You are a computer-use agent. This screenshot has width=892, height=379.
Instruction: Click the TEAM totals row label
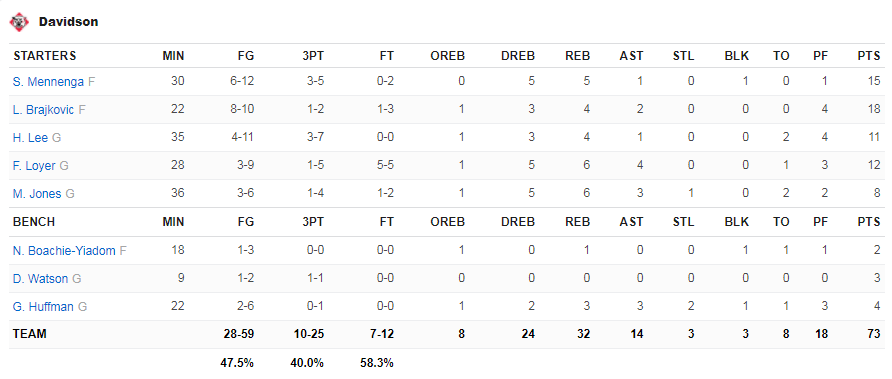point(30,334)
